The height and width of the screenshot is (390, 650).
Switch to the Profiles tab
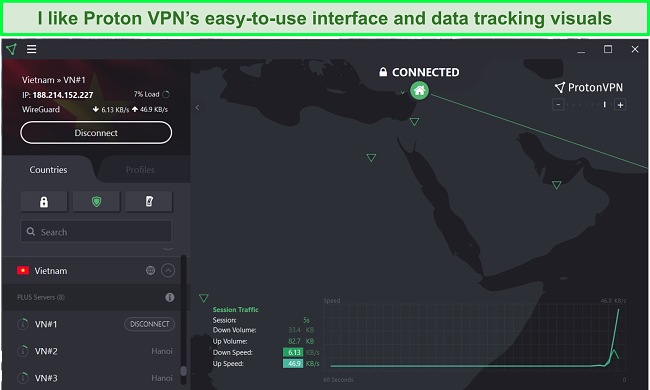140,170
